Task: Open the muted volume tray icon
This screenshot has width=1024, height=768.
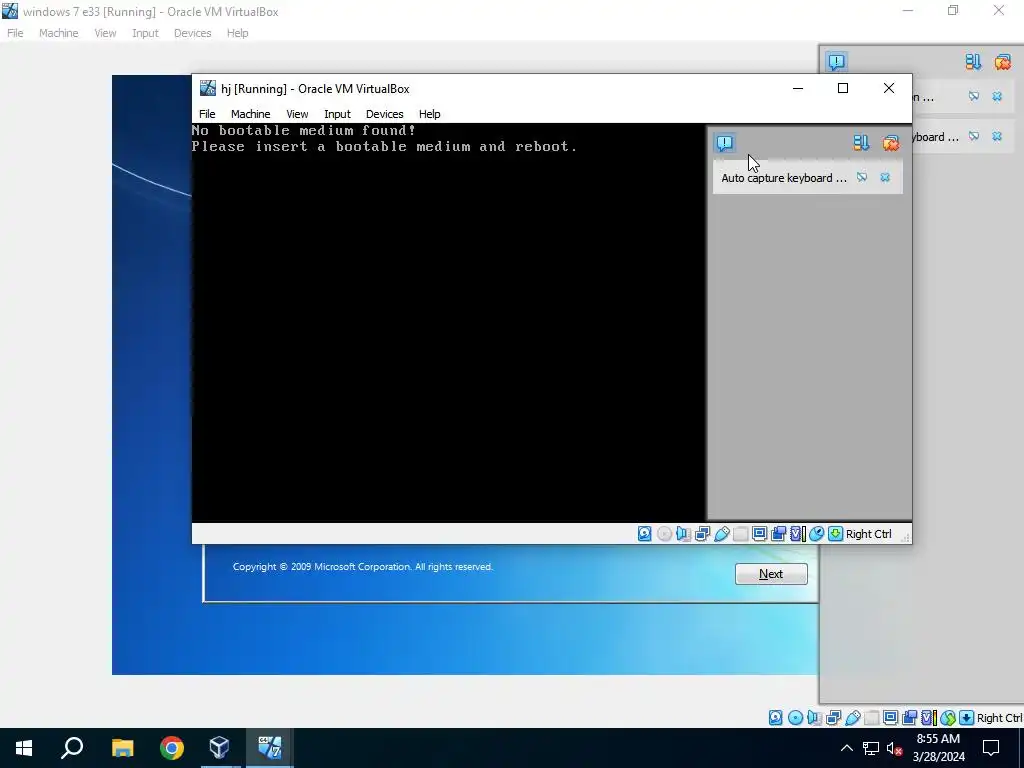Action: point(893,748)
